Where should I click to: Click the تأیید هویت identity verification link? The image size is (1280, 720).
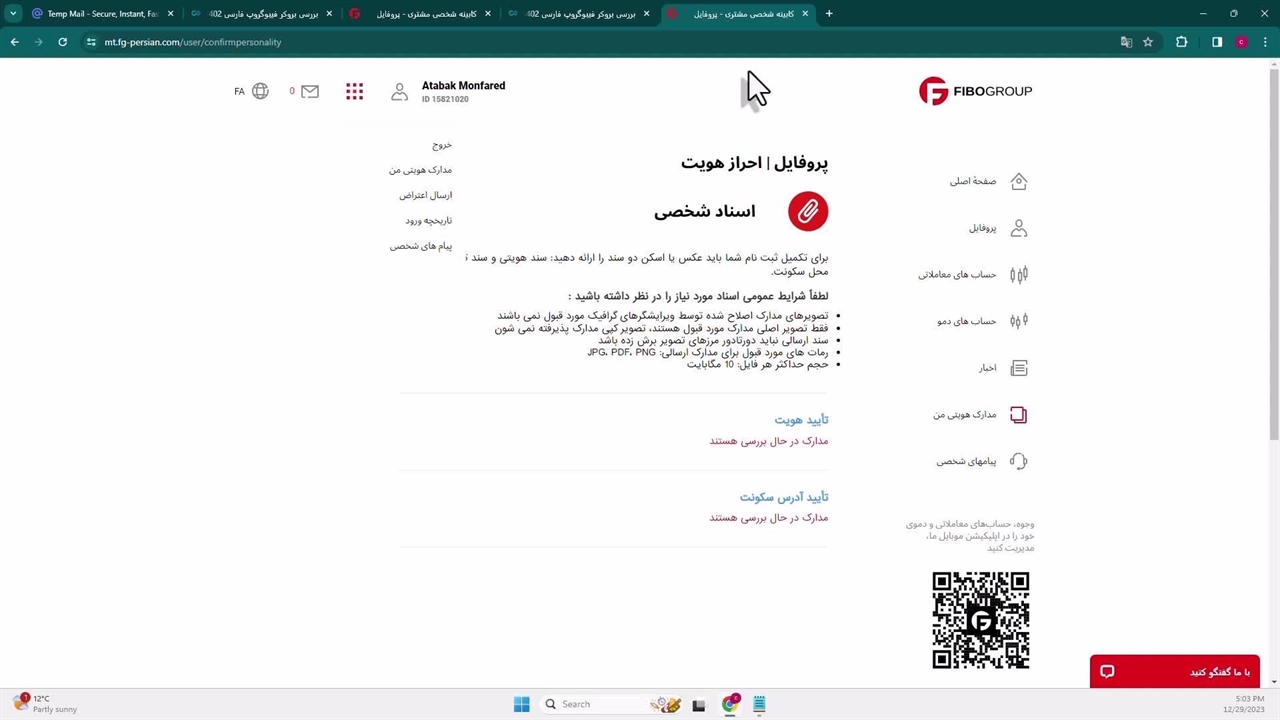pos(800,420)
